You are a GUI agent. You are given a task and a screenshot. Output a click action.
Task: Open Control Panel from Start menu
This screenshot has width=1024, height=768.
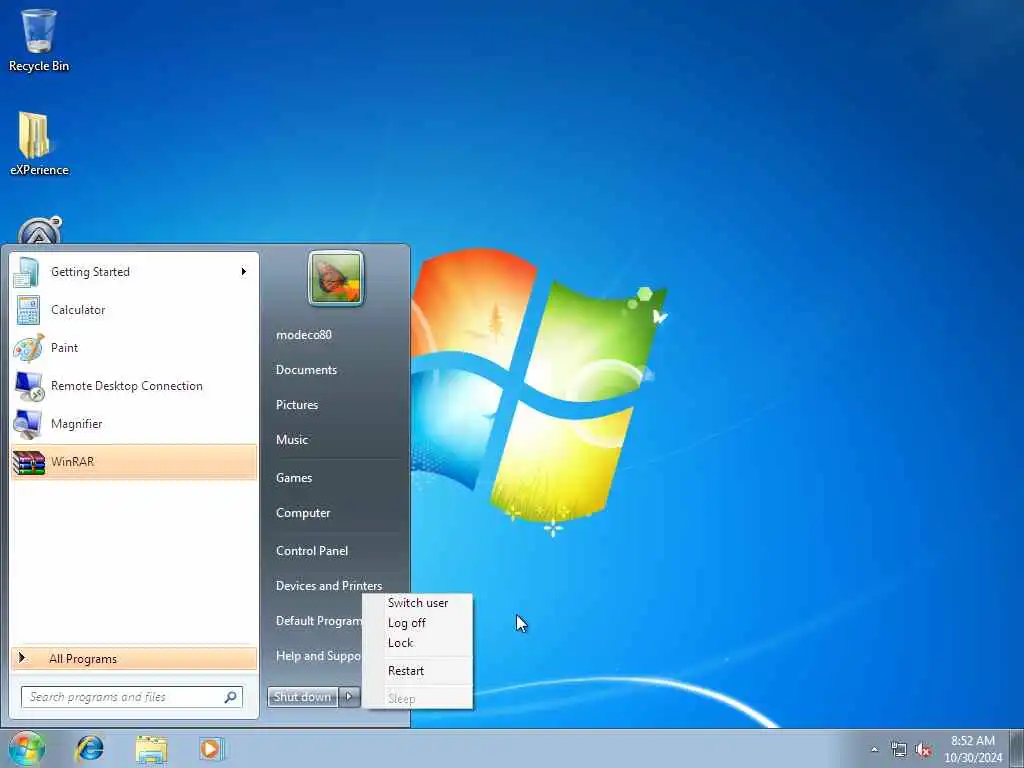[x=312, y=551]
